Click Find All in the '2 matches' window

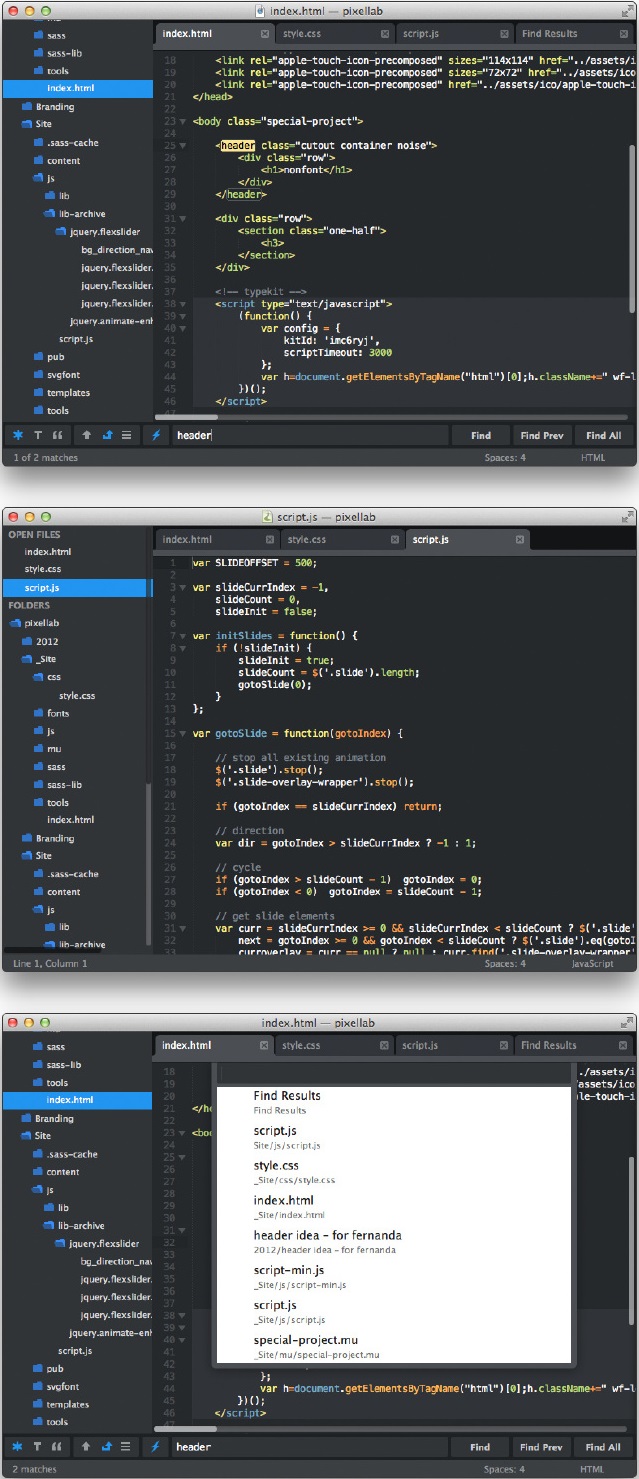[x=603, y=1446]
